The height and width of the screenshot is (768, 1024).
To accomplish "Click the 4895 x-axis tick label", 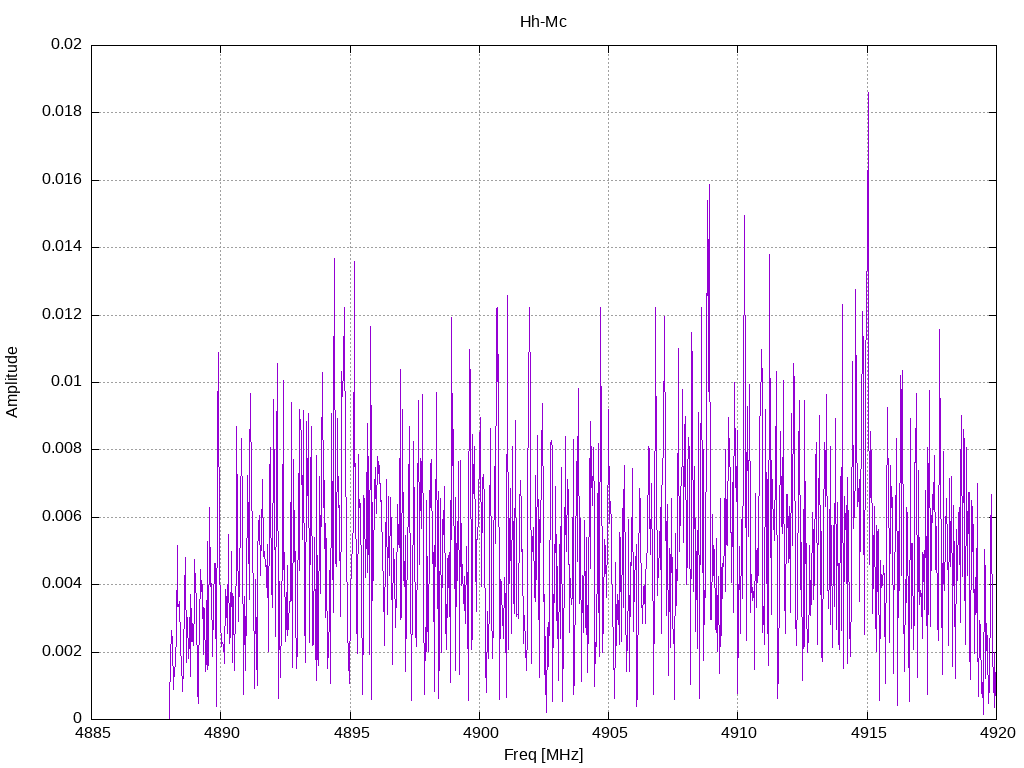I will tap(351, 733).
